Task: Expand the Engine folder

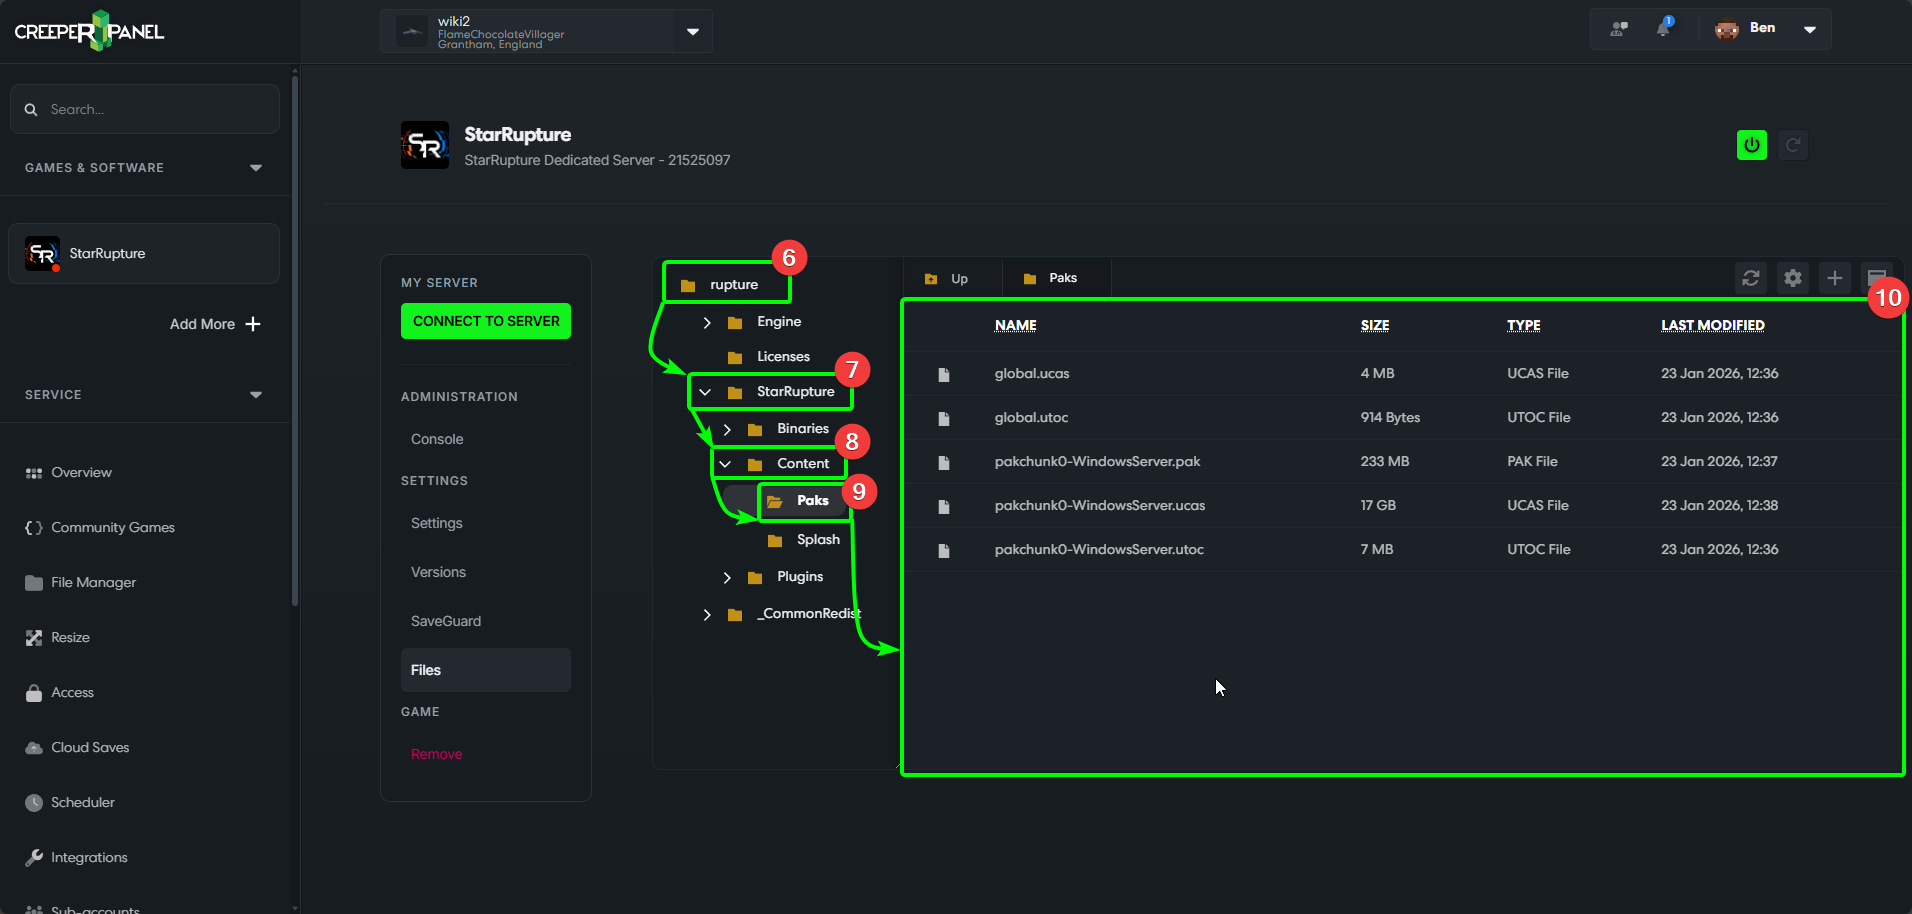Action: tap(707, 322)
